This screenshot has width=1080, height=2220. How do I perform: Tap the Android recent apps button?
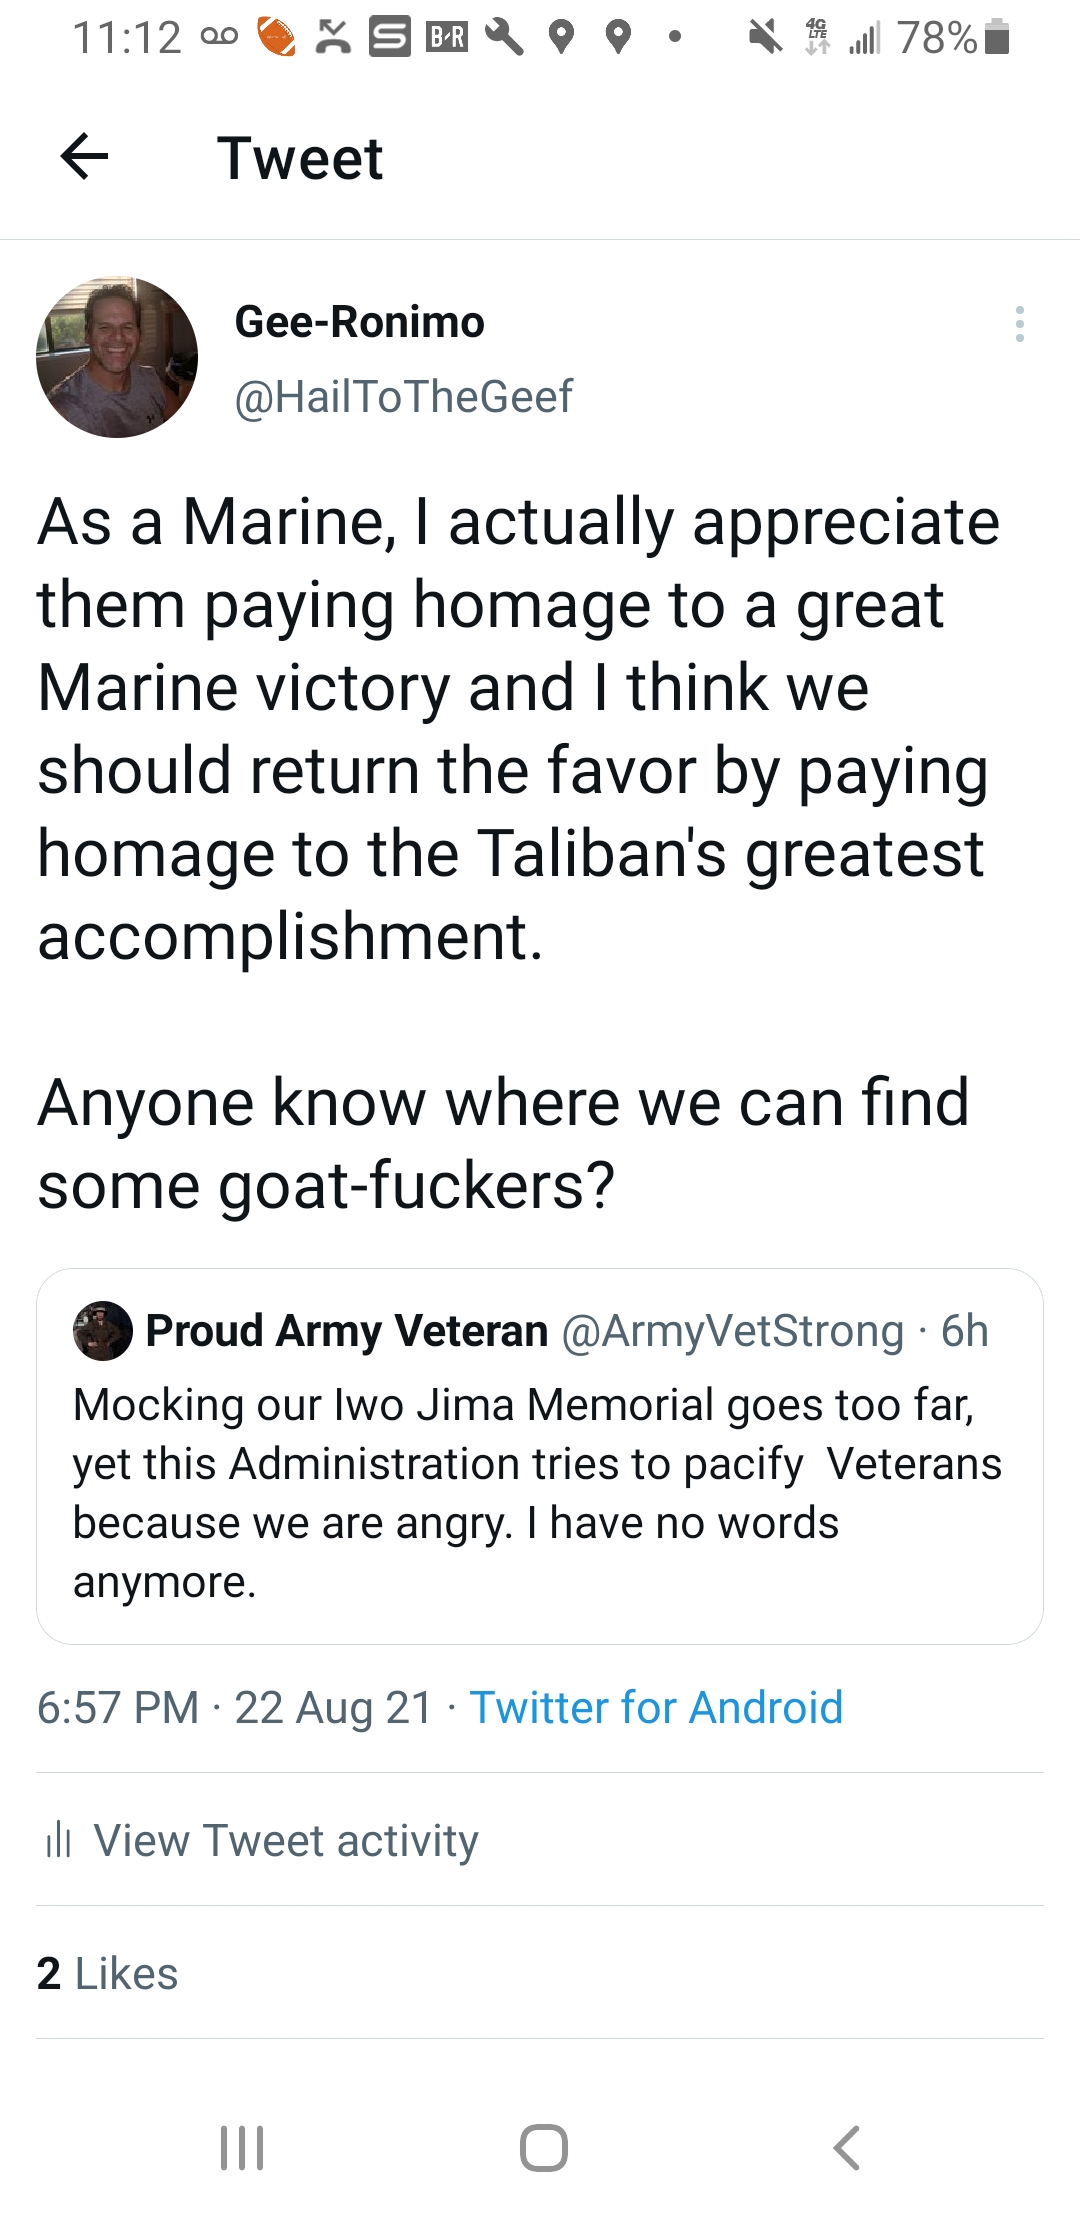[242, 2147]
